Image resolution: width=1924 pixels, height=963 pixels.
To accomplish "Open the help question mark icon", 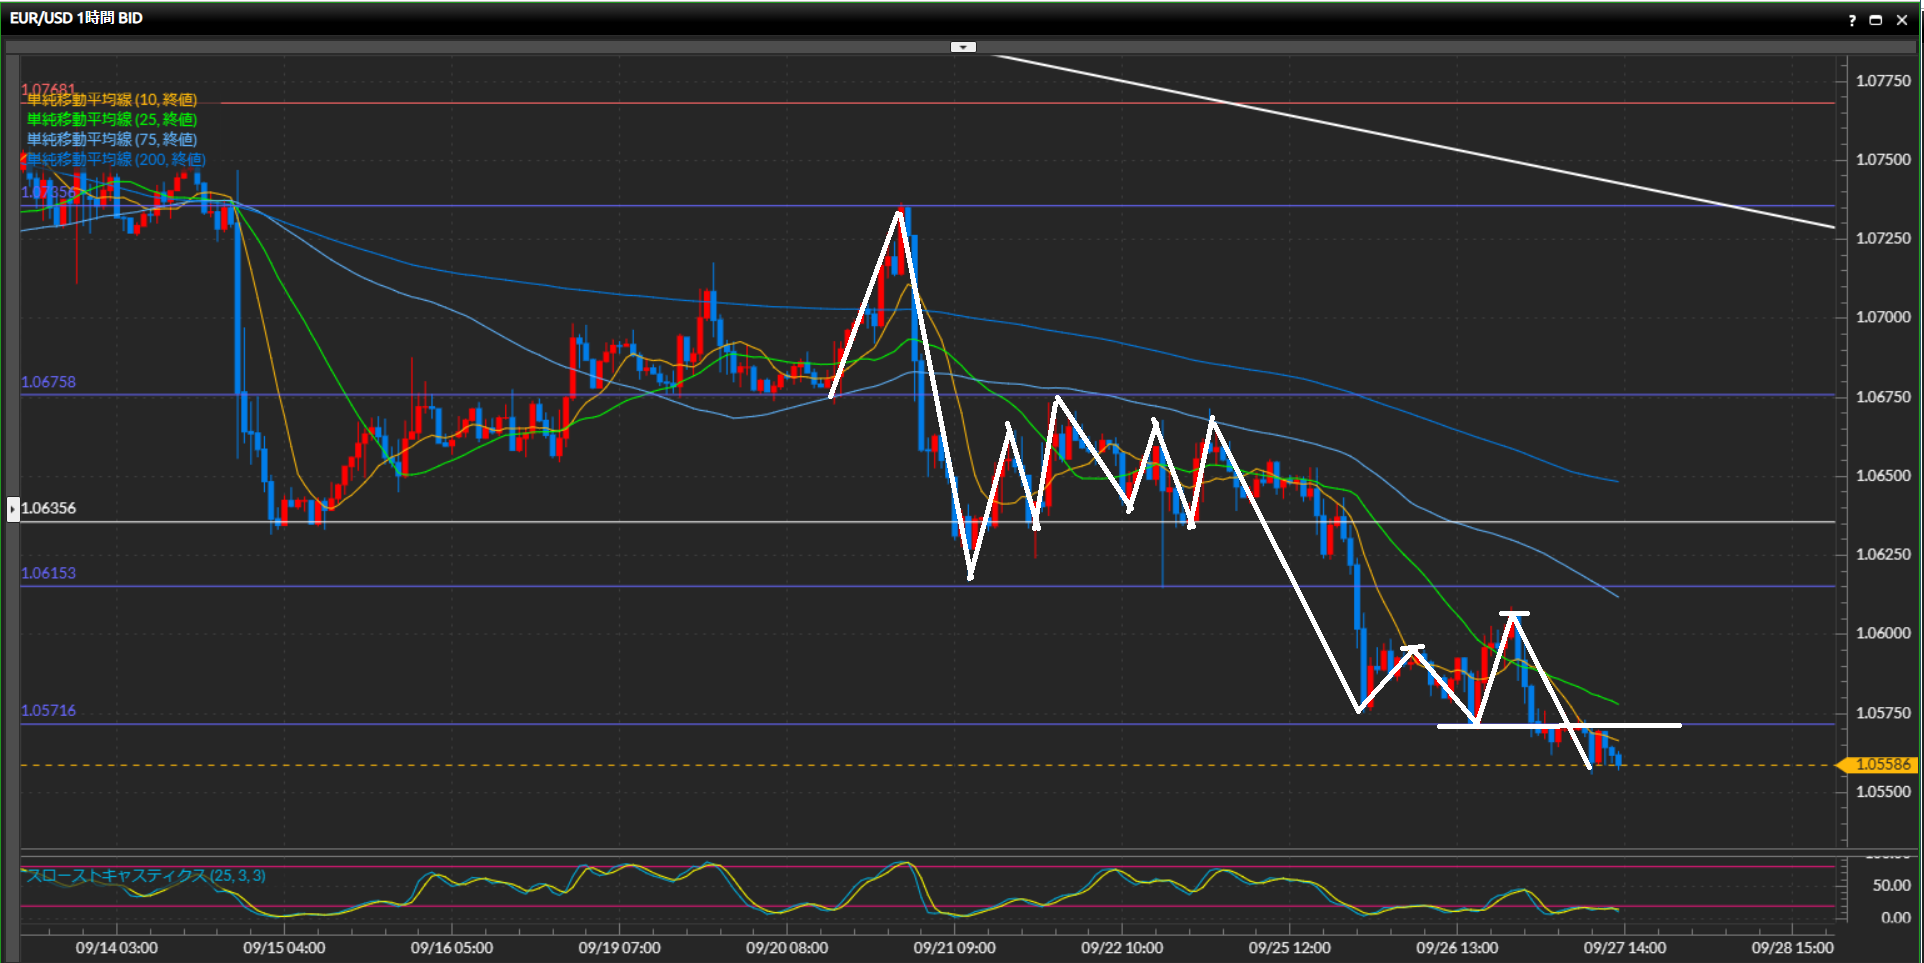I will pyautogui.click(x=1852, y=20).
